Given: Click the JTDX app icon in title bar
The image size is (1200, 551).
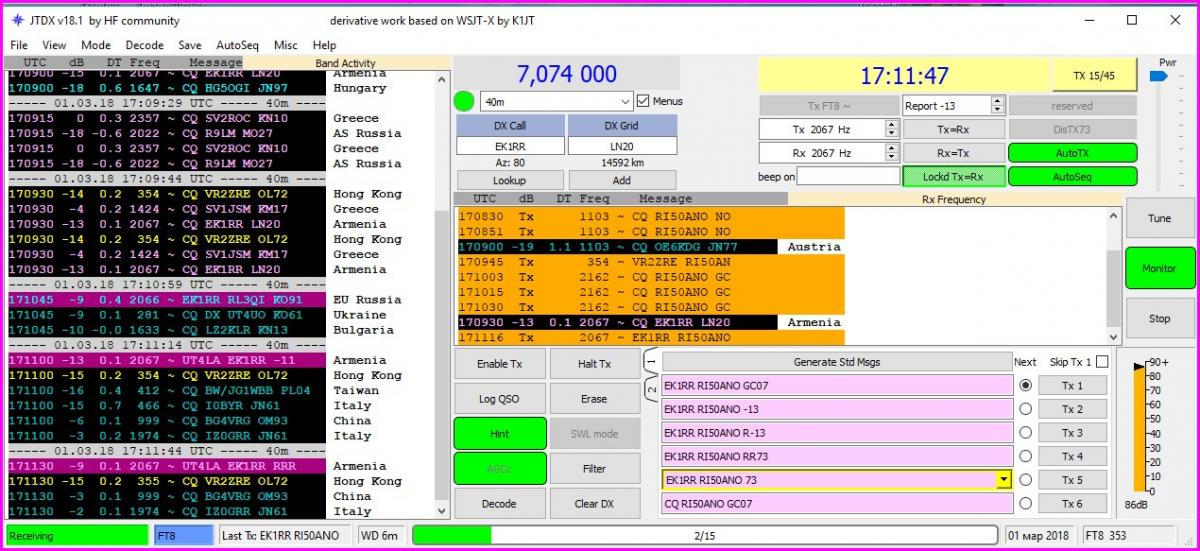Looking at the screenshot, I should point(17,20).
